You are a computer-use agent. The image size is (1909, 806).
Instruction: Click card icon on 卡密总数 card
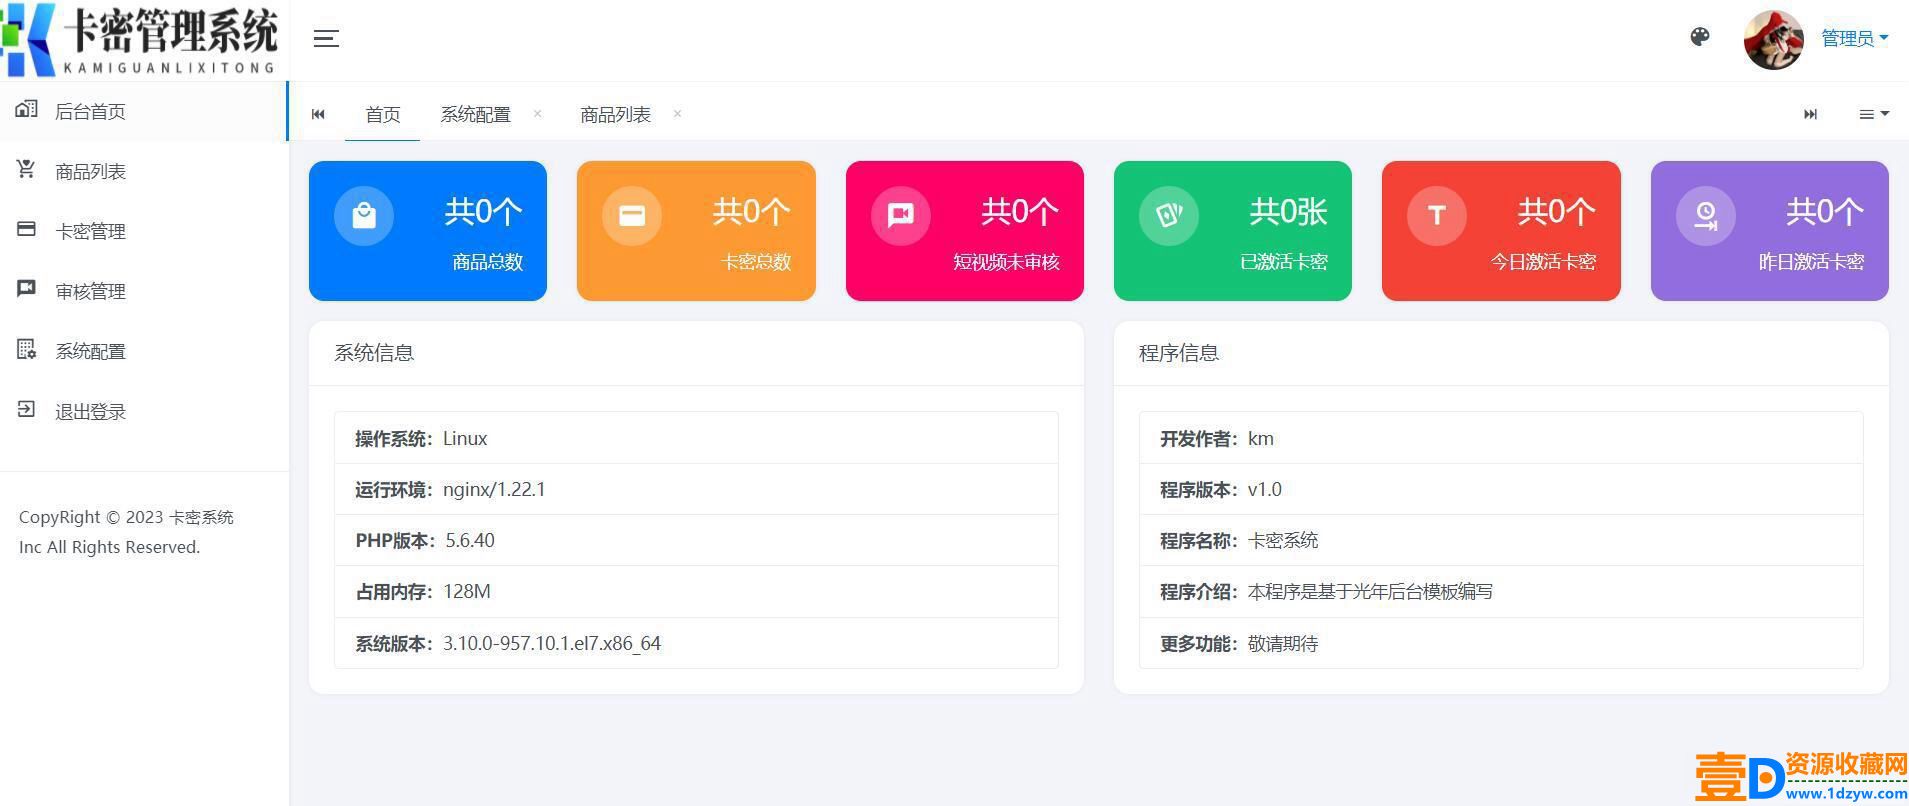pos(632,215)
